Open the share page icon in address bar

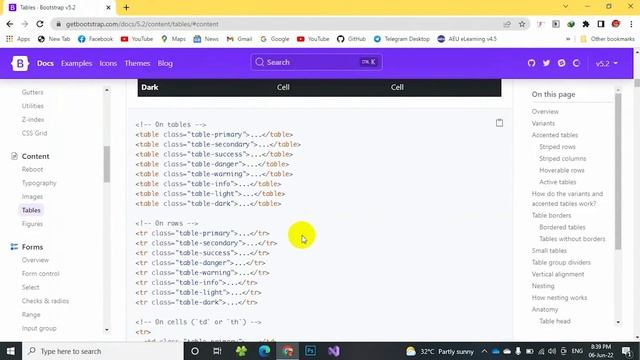[507, 24]
